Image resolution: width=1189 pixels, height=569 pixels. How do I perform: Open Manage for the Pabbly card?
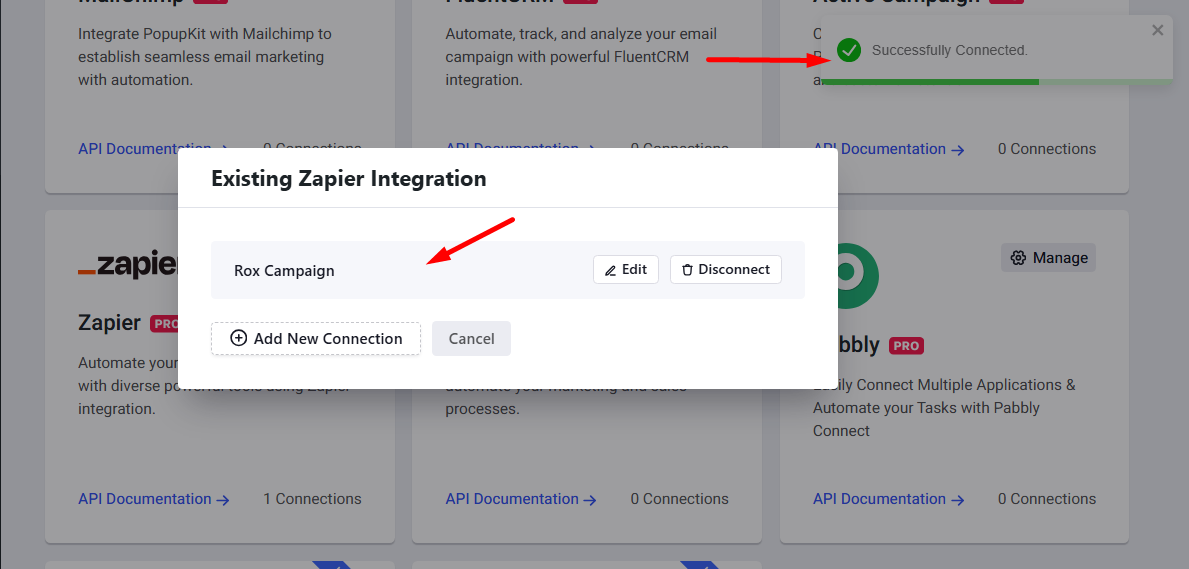click(1048, 258)
